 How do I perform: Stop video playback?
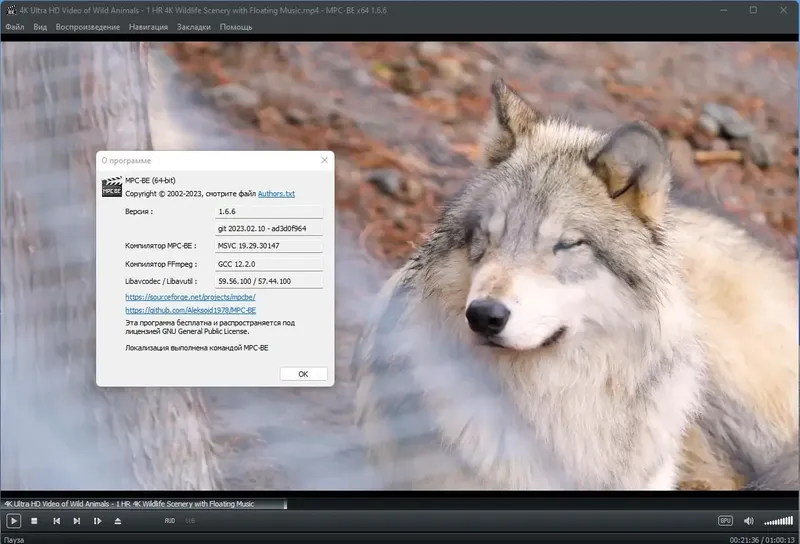pyautogui.click(x=35, y=521)
